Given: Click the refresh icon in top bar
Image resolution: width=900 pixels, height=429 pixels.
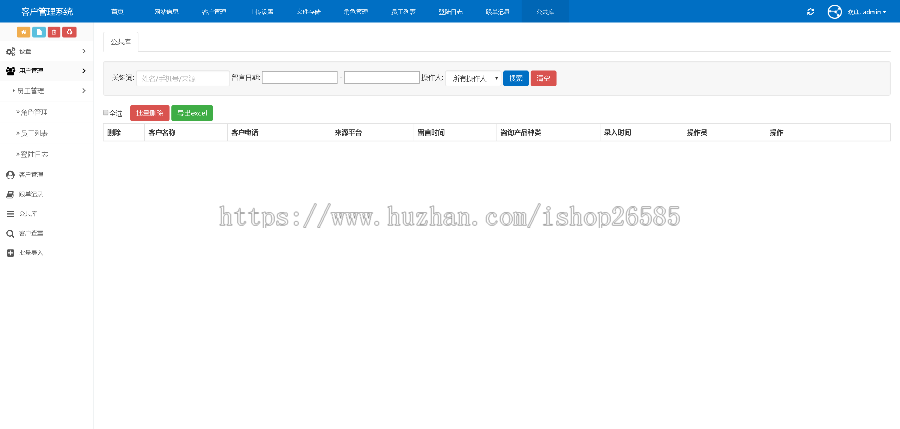Looking at the screenshot, I should (810, 11).
